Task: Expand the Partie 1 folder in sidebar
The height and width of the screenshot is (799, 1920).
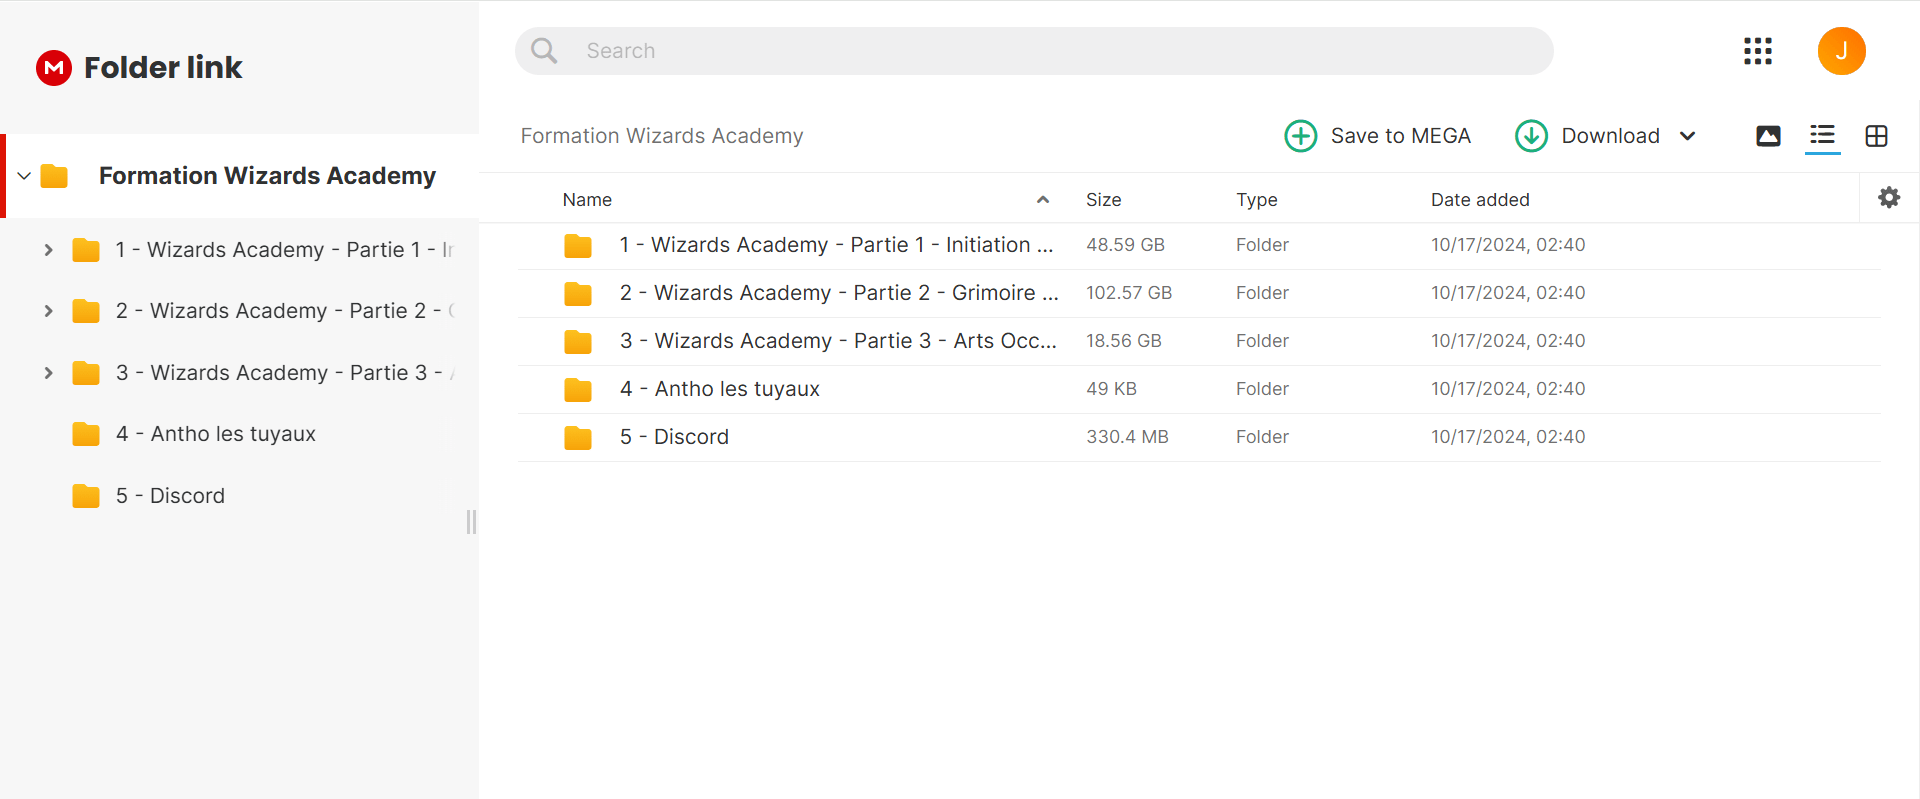Action: click(48, 250)
